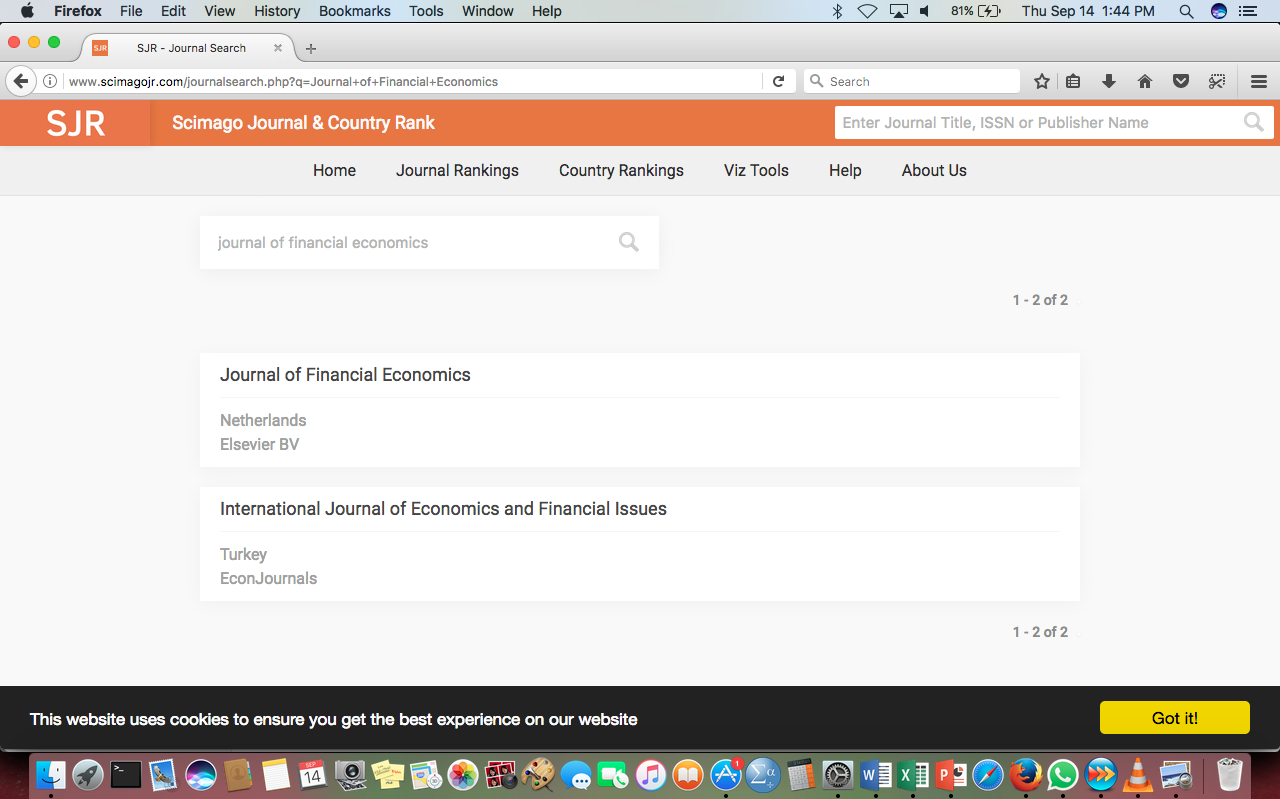The width and height of the screenshot is (1280, 799).
Task: Open Scimago Journal & Country Rank title link
Action: coord(303,123)
